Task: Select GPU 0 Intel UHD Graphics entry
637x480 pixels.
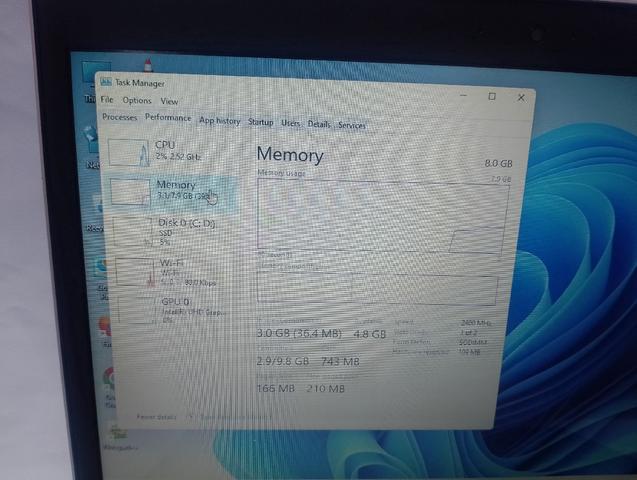Action: 169,311
